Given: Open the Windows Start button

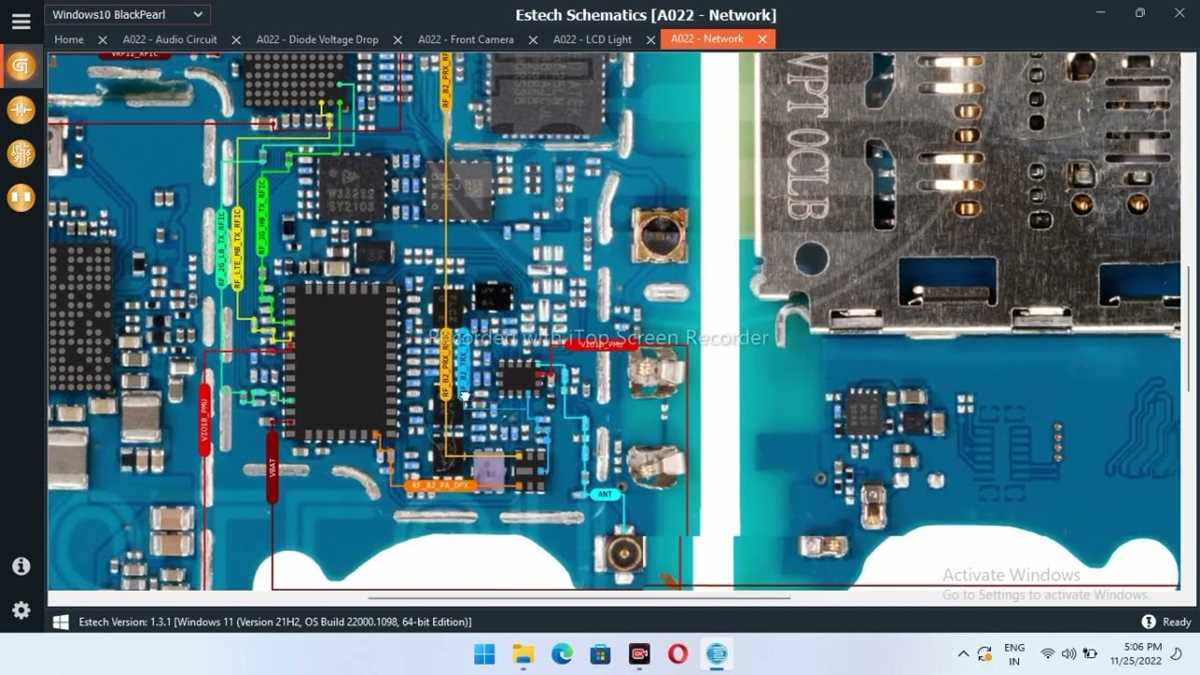Looking at the screenshot, I should click(484, 654).
